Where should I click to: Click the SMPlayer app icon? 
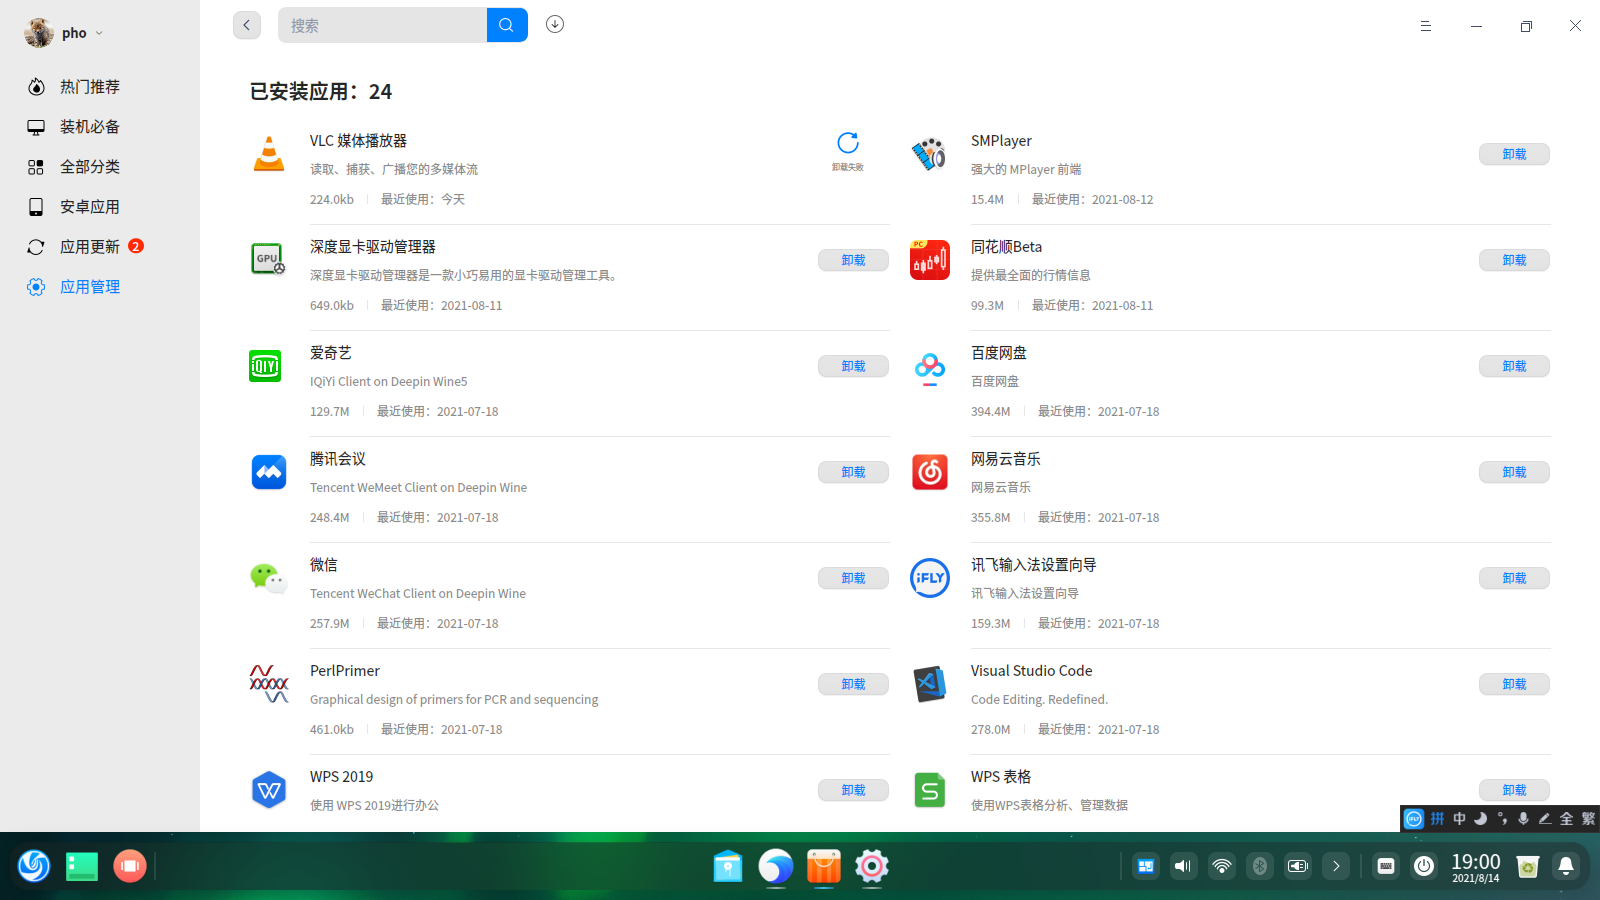[x=929, y=154]
